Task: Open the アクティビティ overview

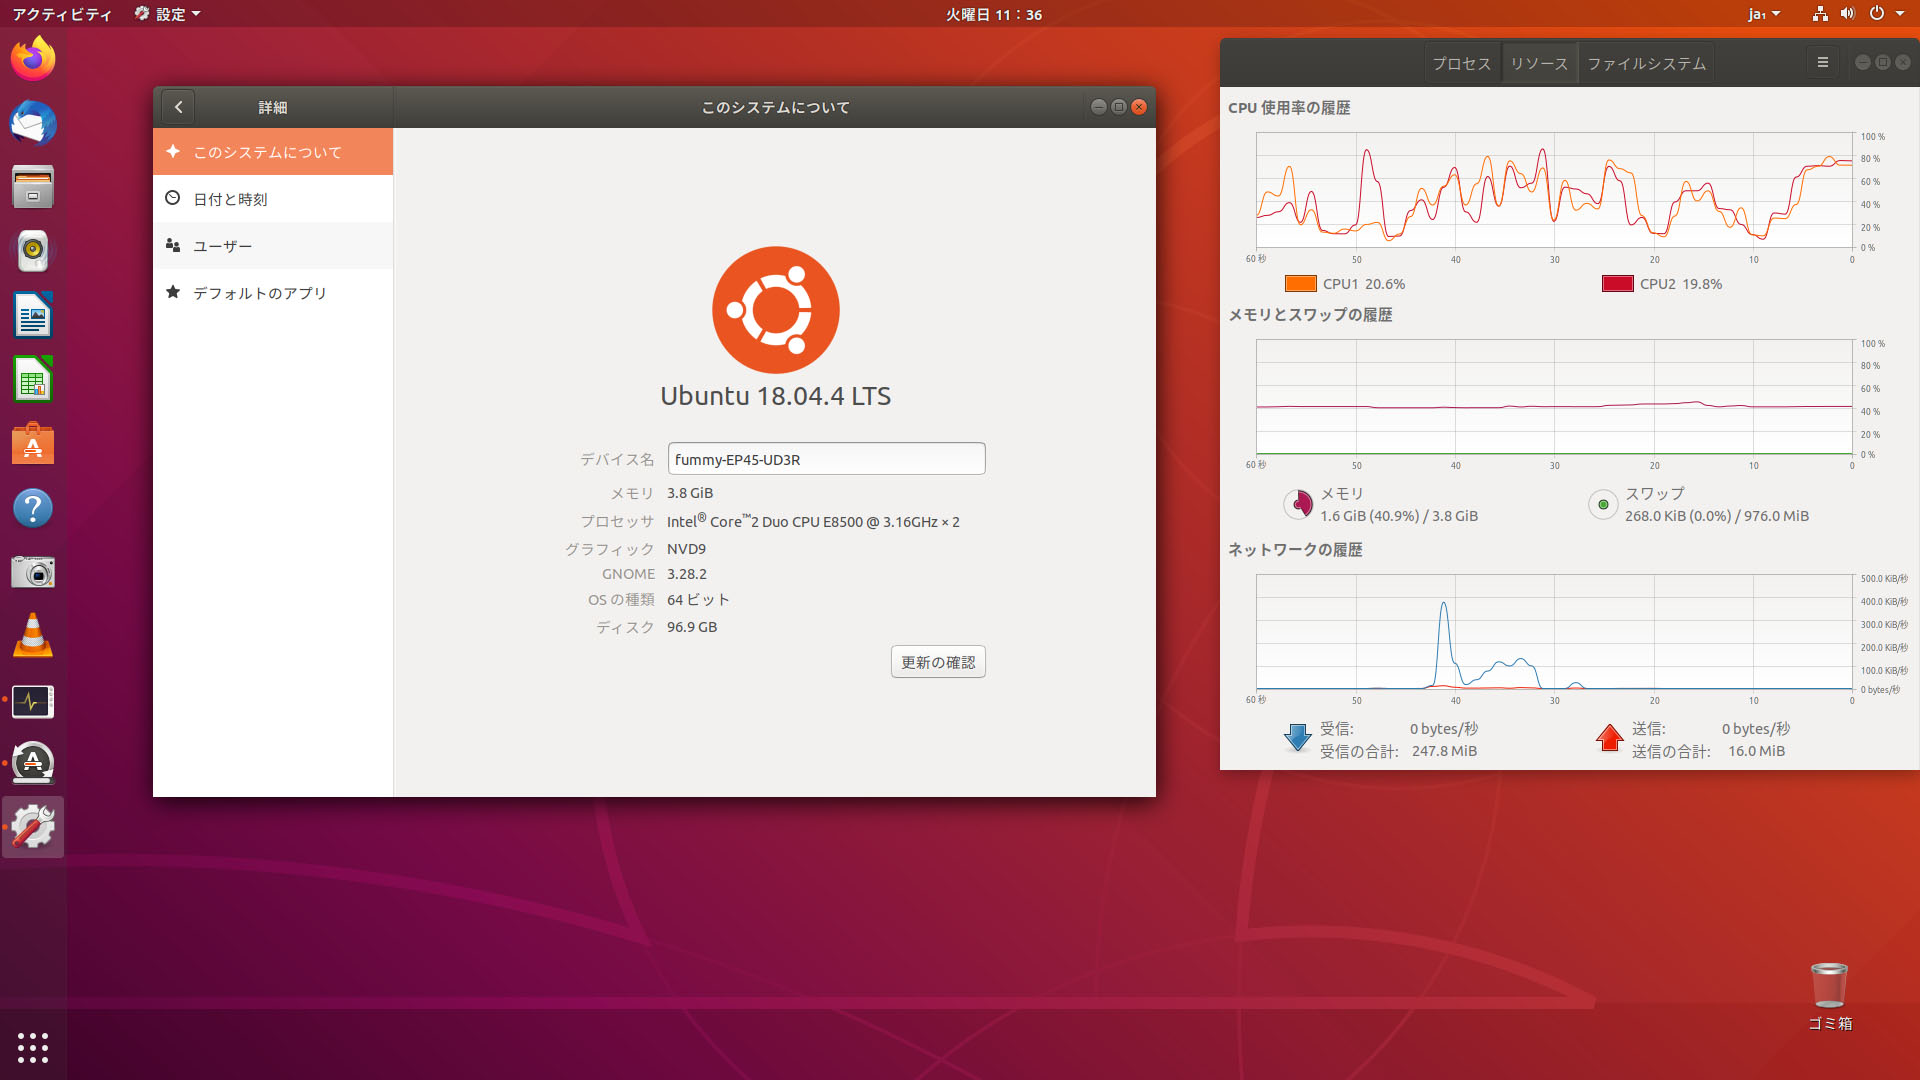Action: tap(62, 14)
